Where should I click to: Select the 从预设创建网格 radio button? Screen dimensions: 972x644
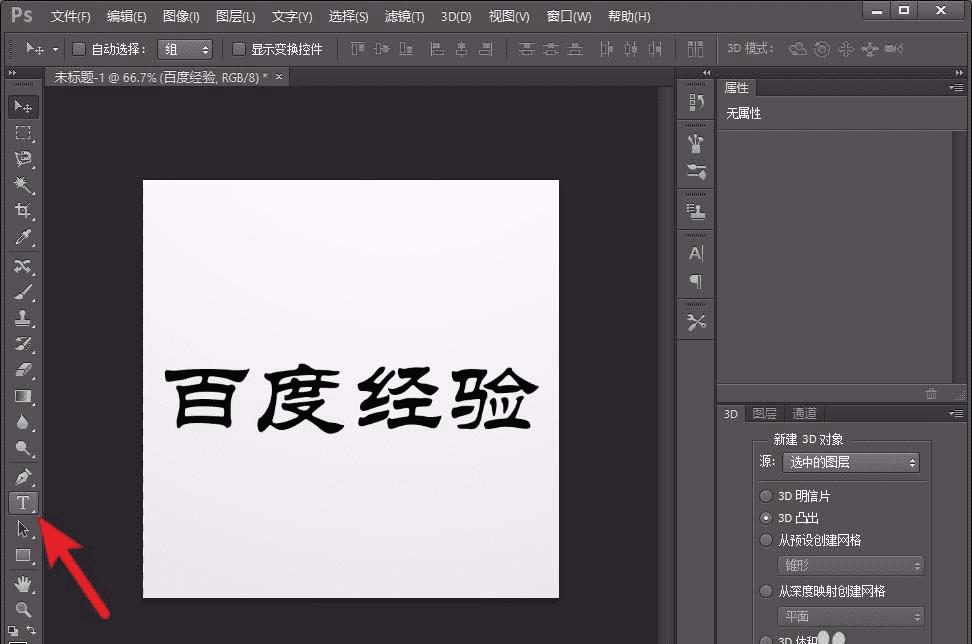click(x=766, y=540)
